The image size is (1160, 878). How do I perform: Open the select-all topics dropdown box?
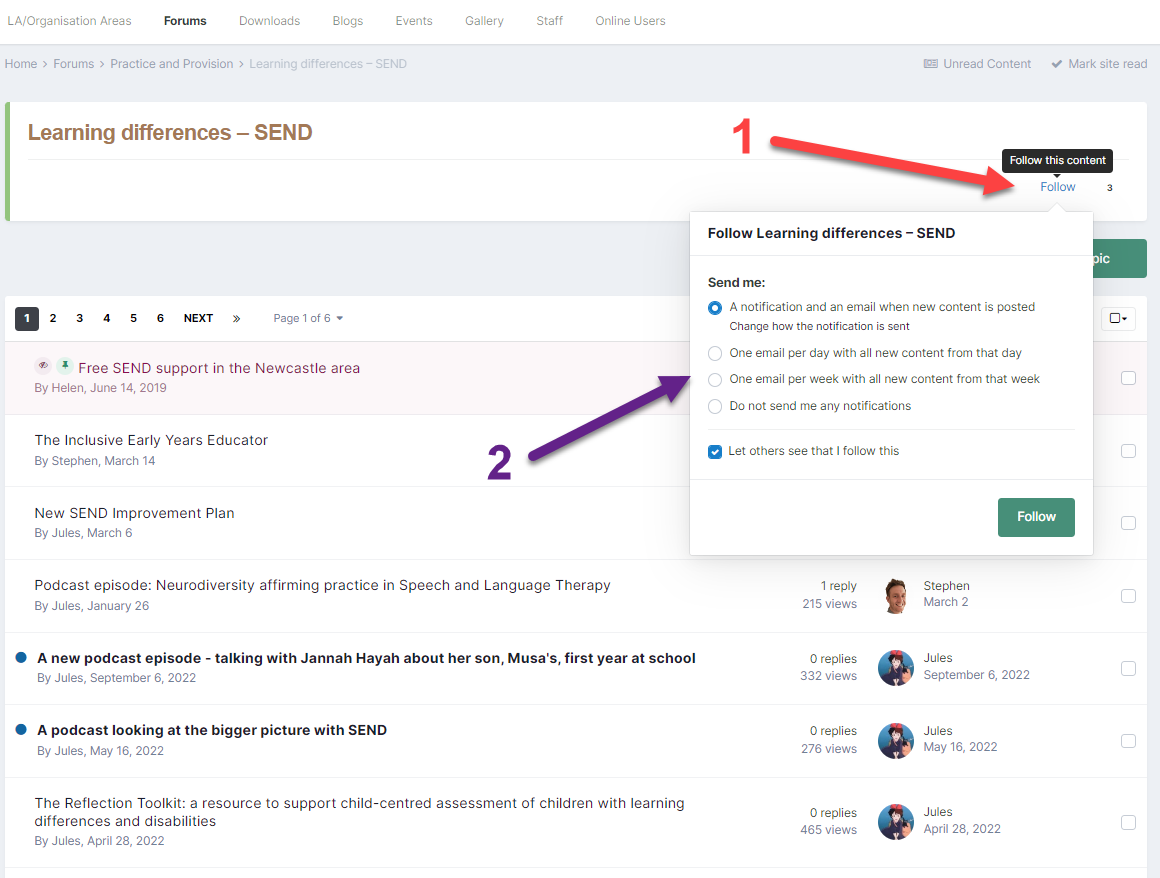click(1118, 319)
